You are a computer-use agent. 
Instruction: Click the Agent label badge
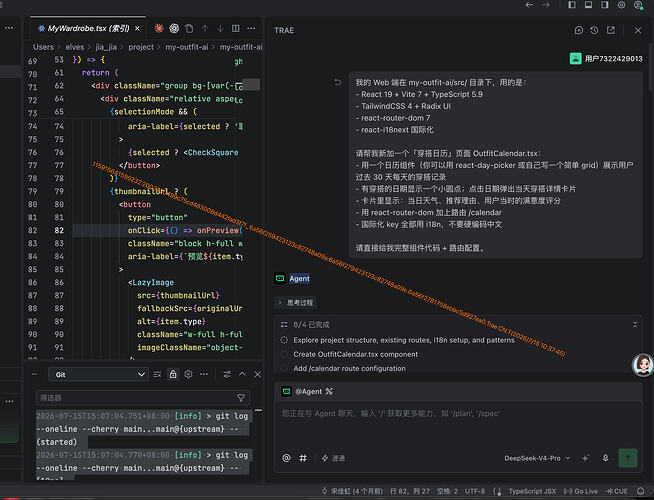[299, 279]
